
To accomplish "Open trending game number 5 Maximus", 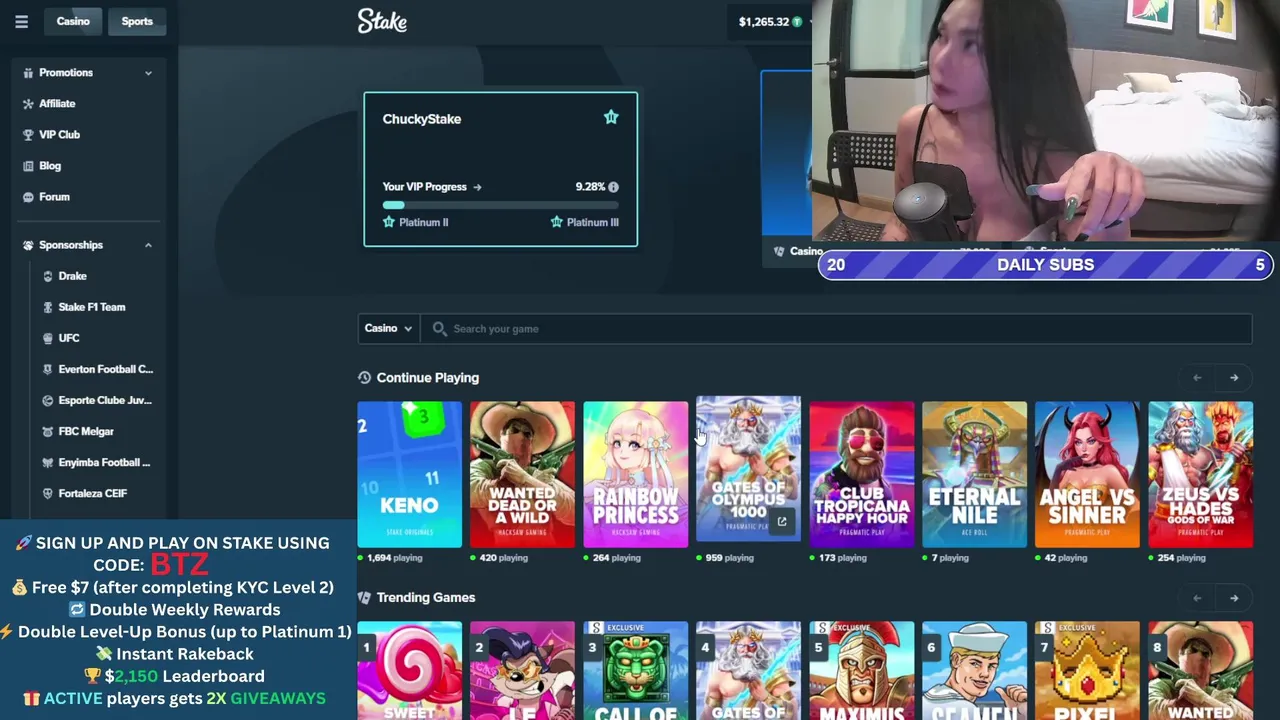I will (x=862, y=670).
